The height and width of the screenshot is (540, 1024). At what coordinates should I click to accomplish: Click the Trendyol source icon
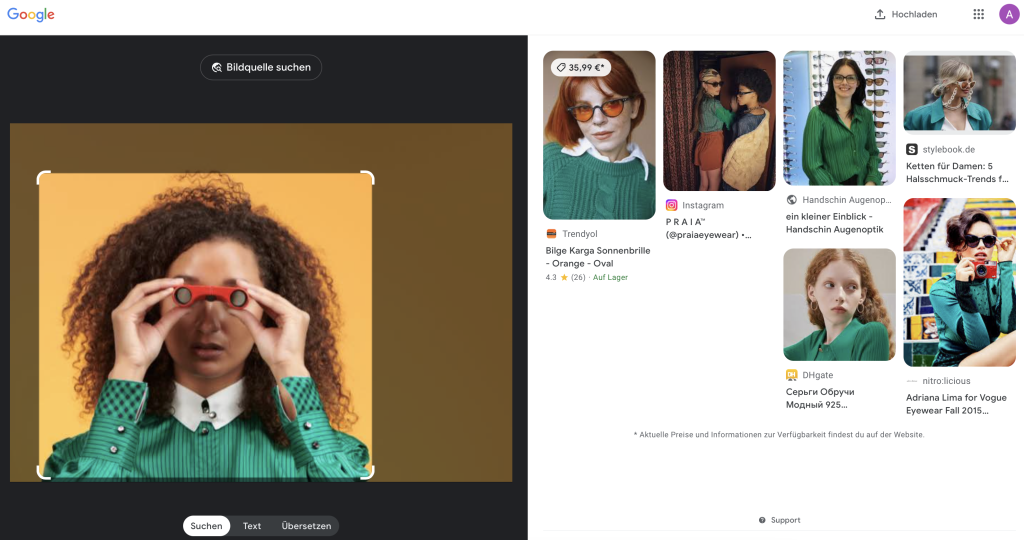click(551, 234)
